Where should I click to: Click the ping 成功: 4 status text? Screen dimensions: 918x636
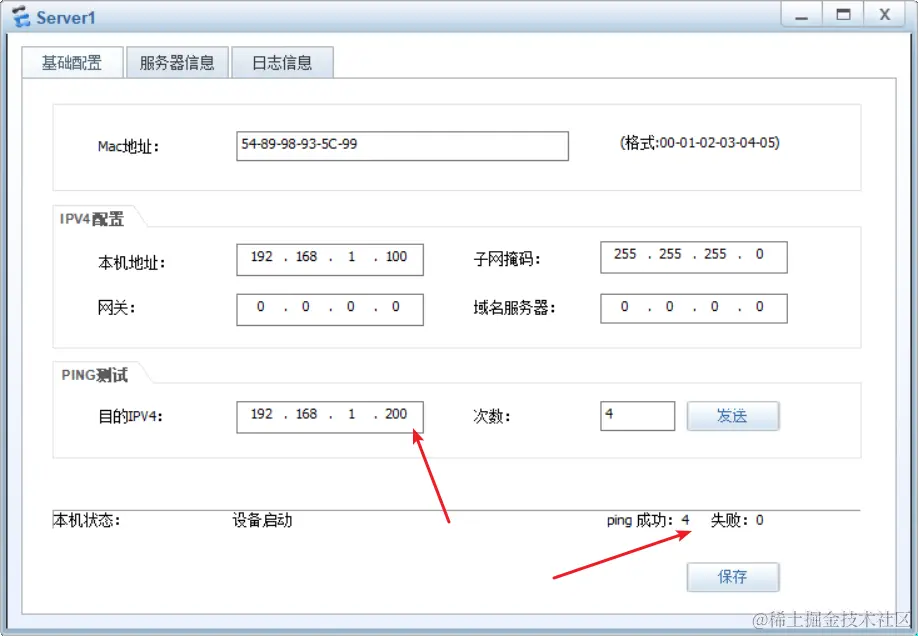648,520
